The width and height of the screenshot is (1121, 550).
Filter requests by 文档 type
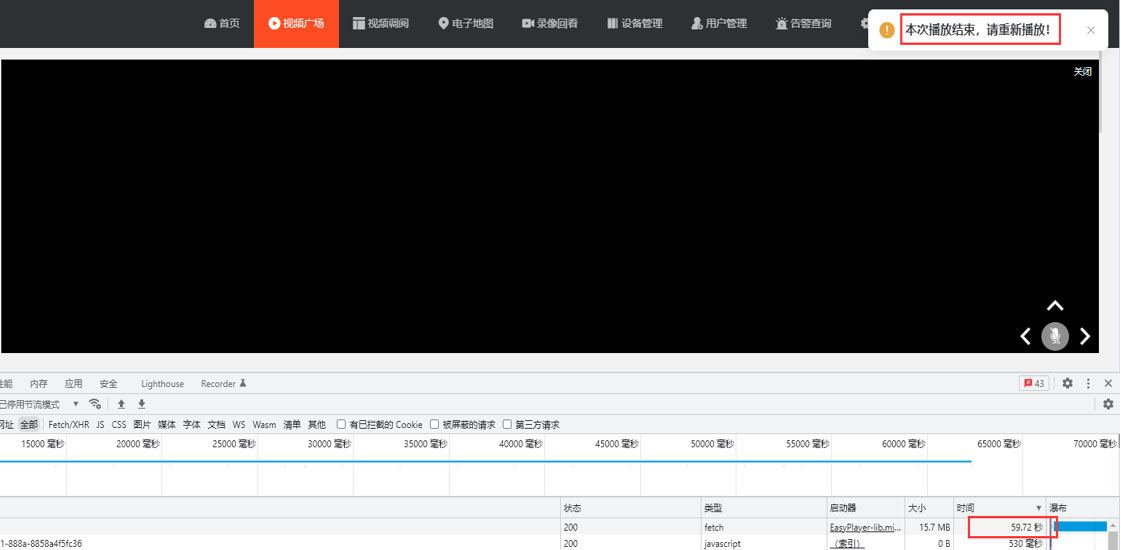pos(217,424)
